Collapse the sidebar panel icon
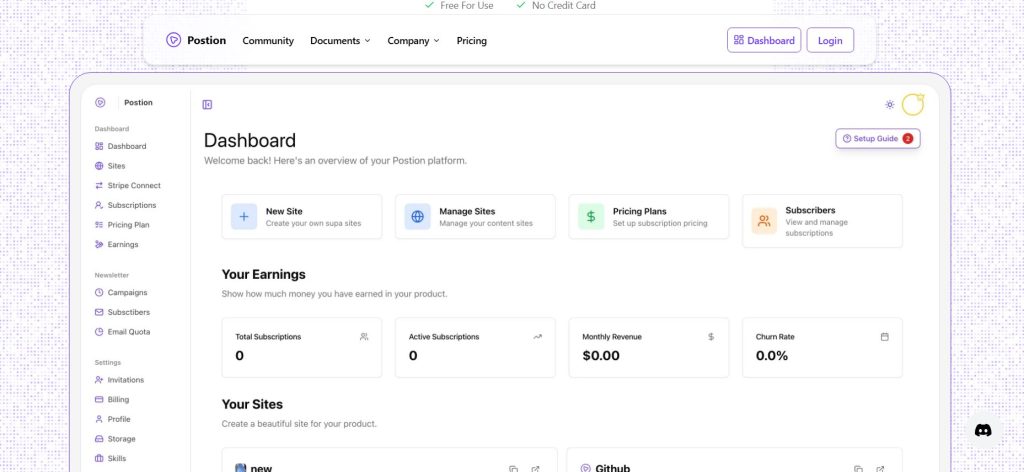The height and width of the screenshot is (472, 1024). [208, 104]
